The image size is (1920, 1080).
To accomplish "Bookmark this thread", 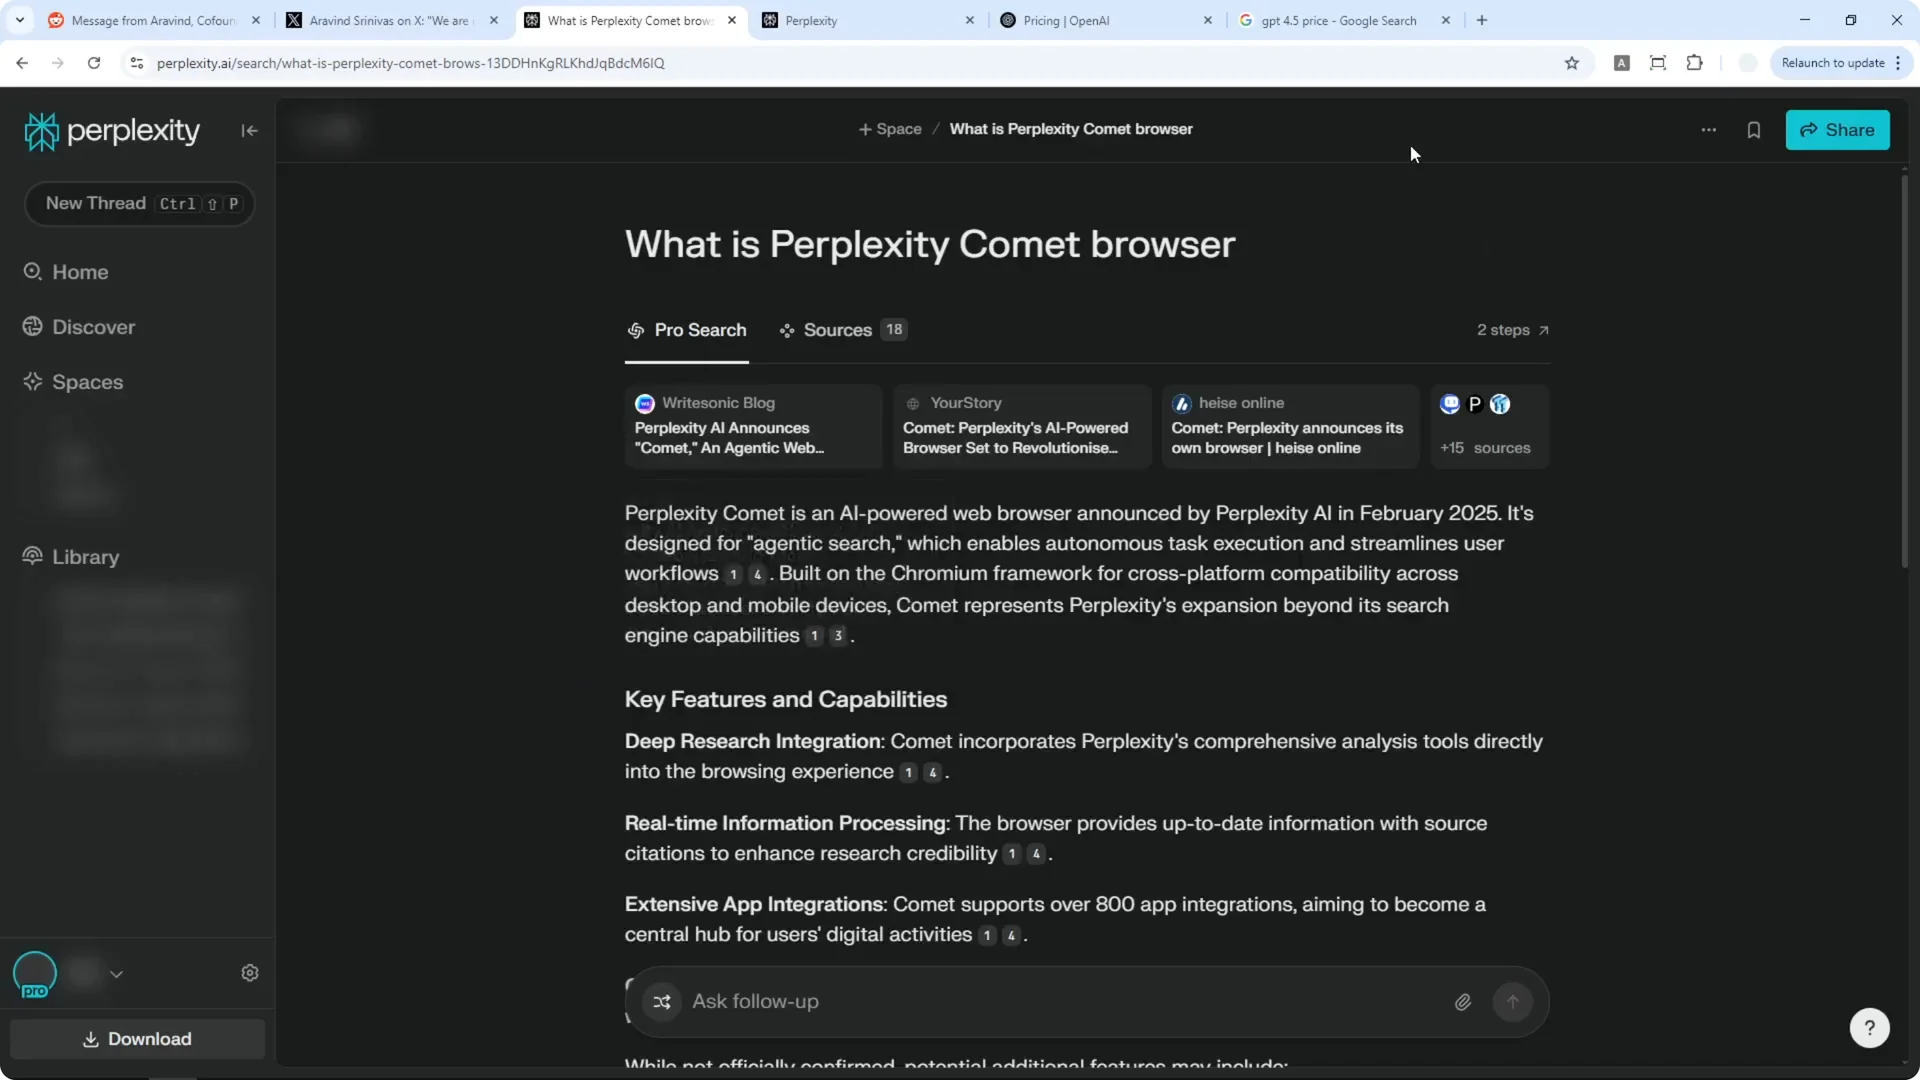I will click(x=1754, y=130).
